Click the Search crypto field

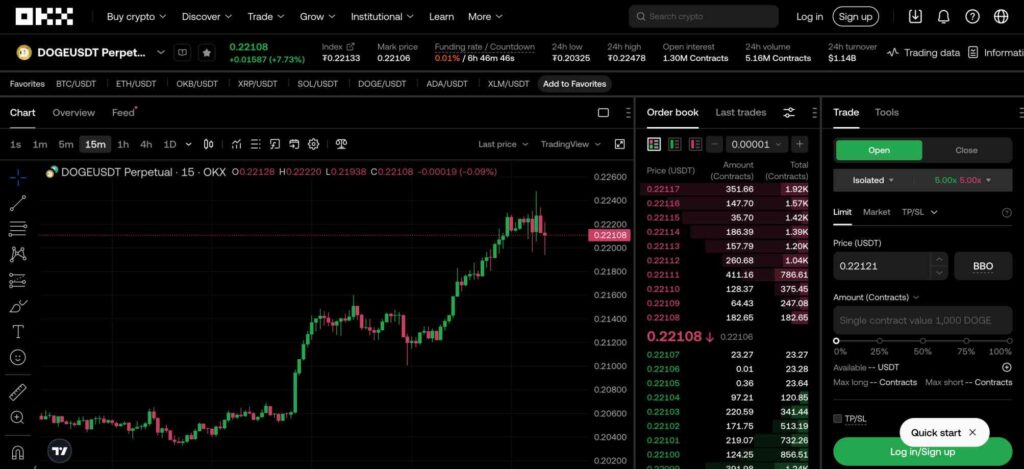point(703,16)
